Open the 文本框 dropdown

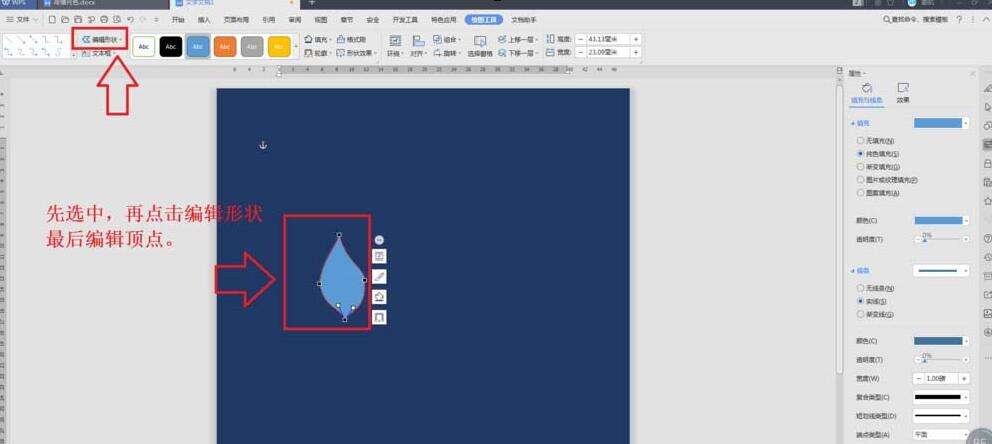pyautogui.click(x=100, y=54)
